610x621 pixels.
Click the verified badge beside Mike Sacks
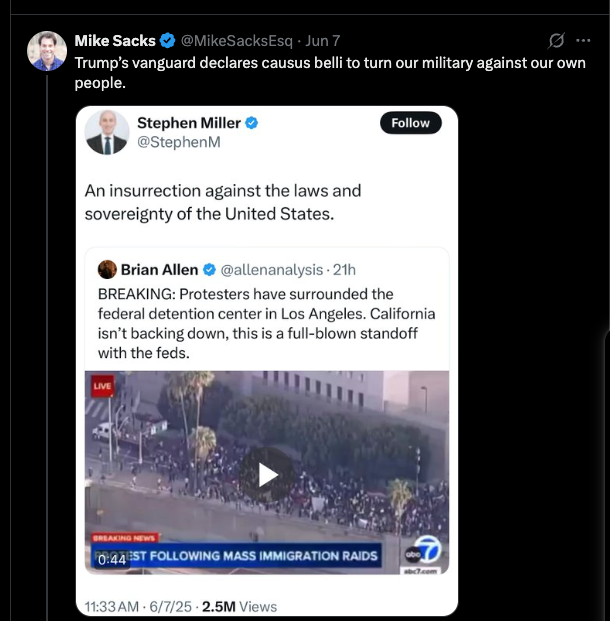click(168, 41)
